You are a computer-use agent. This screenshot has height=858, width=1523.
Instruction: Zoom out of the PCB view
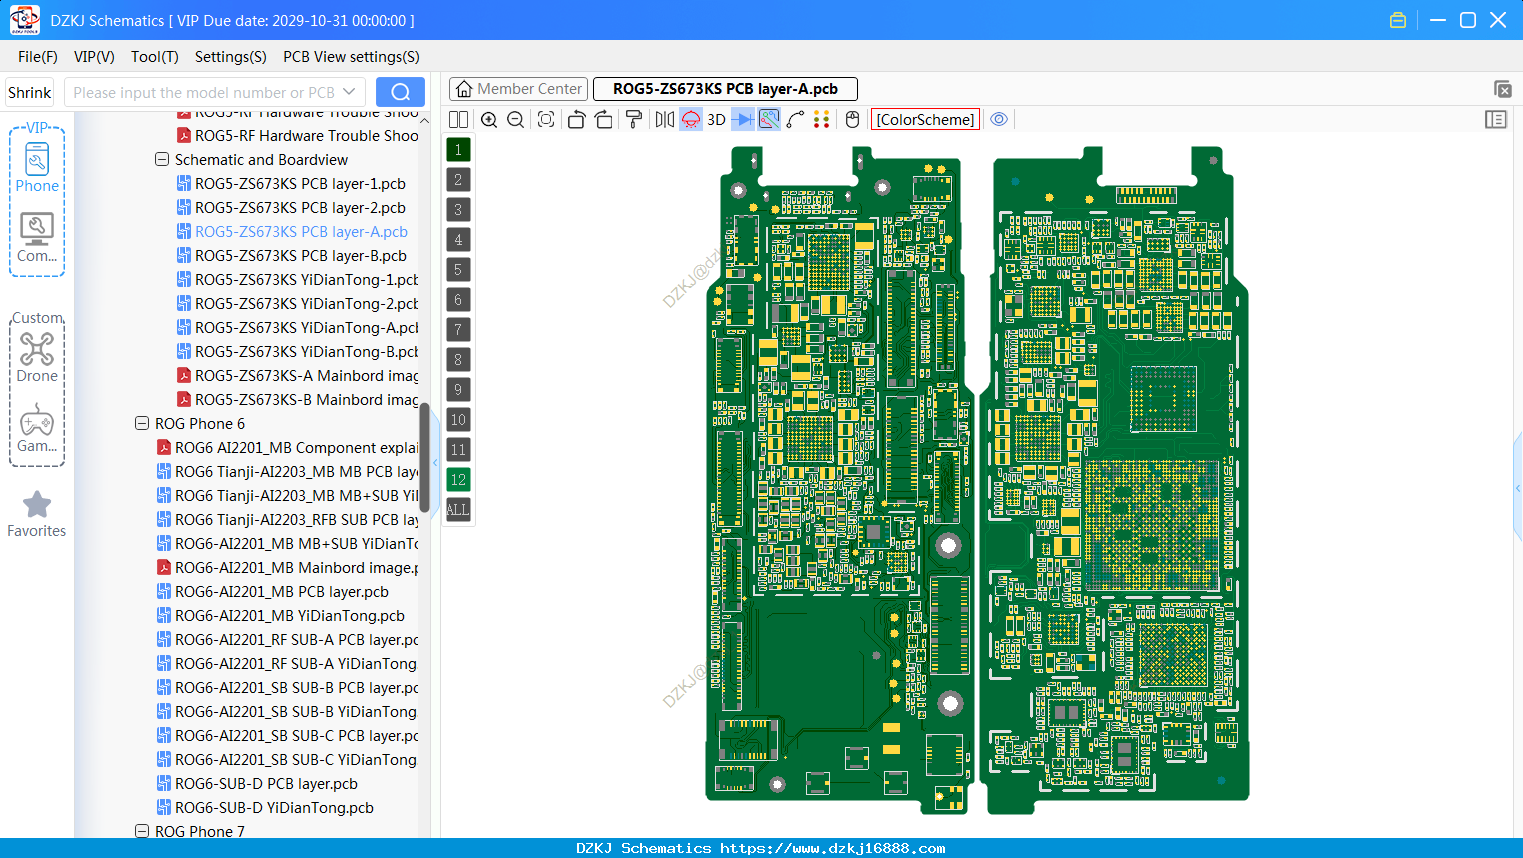(x=516, y=120)
